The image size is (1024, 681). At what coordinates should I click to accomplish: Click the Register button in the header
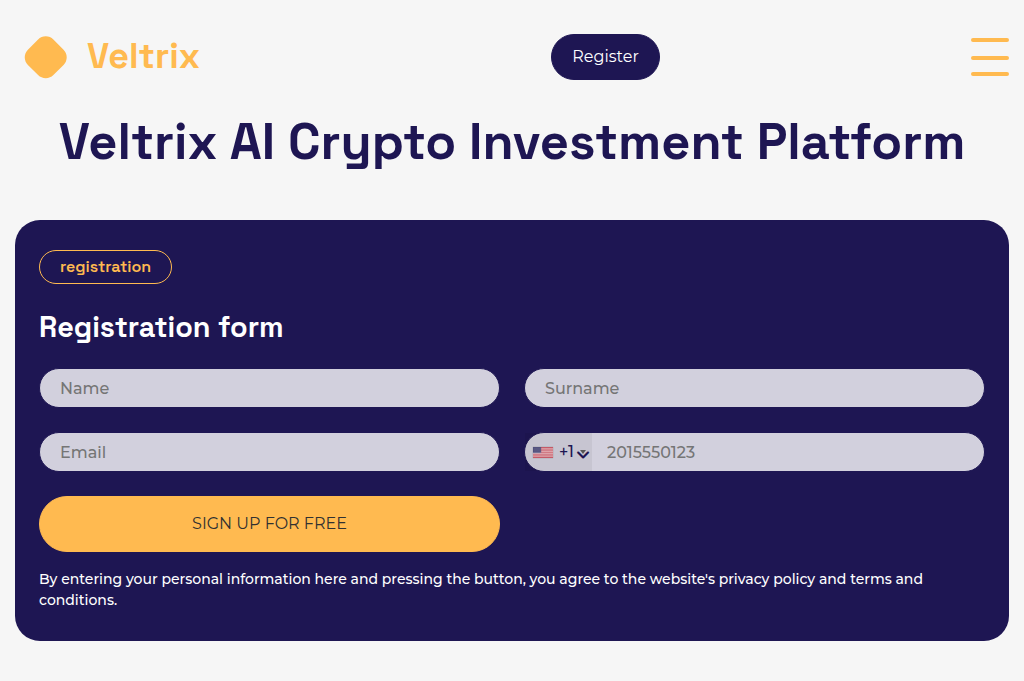click(605, 57)
